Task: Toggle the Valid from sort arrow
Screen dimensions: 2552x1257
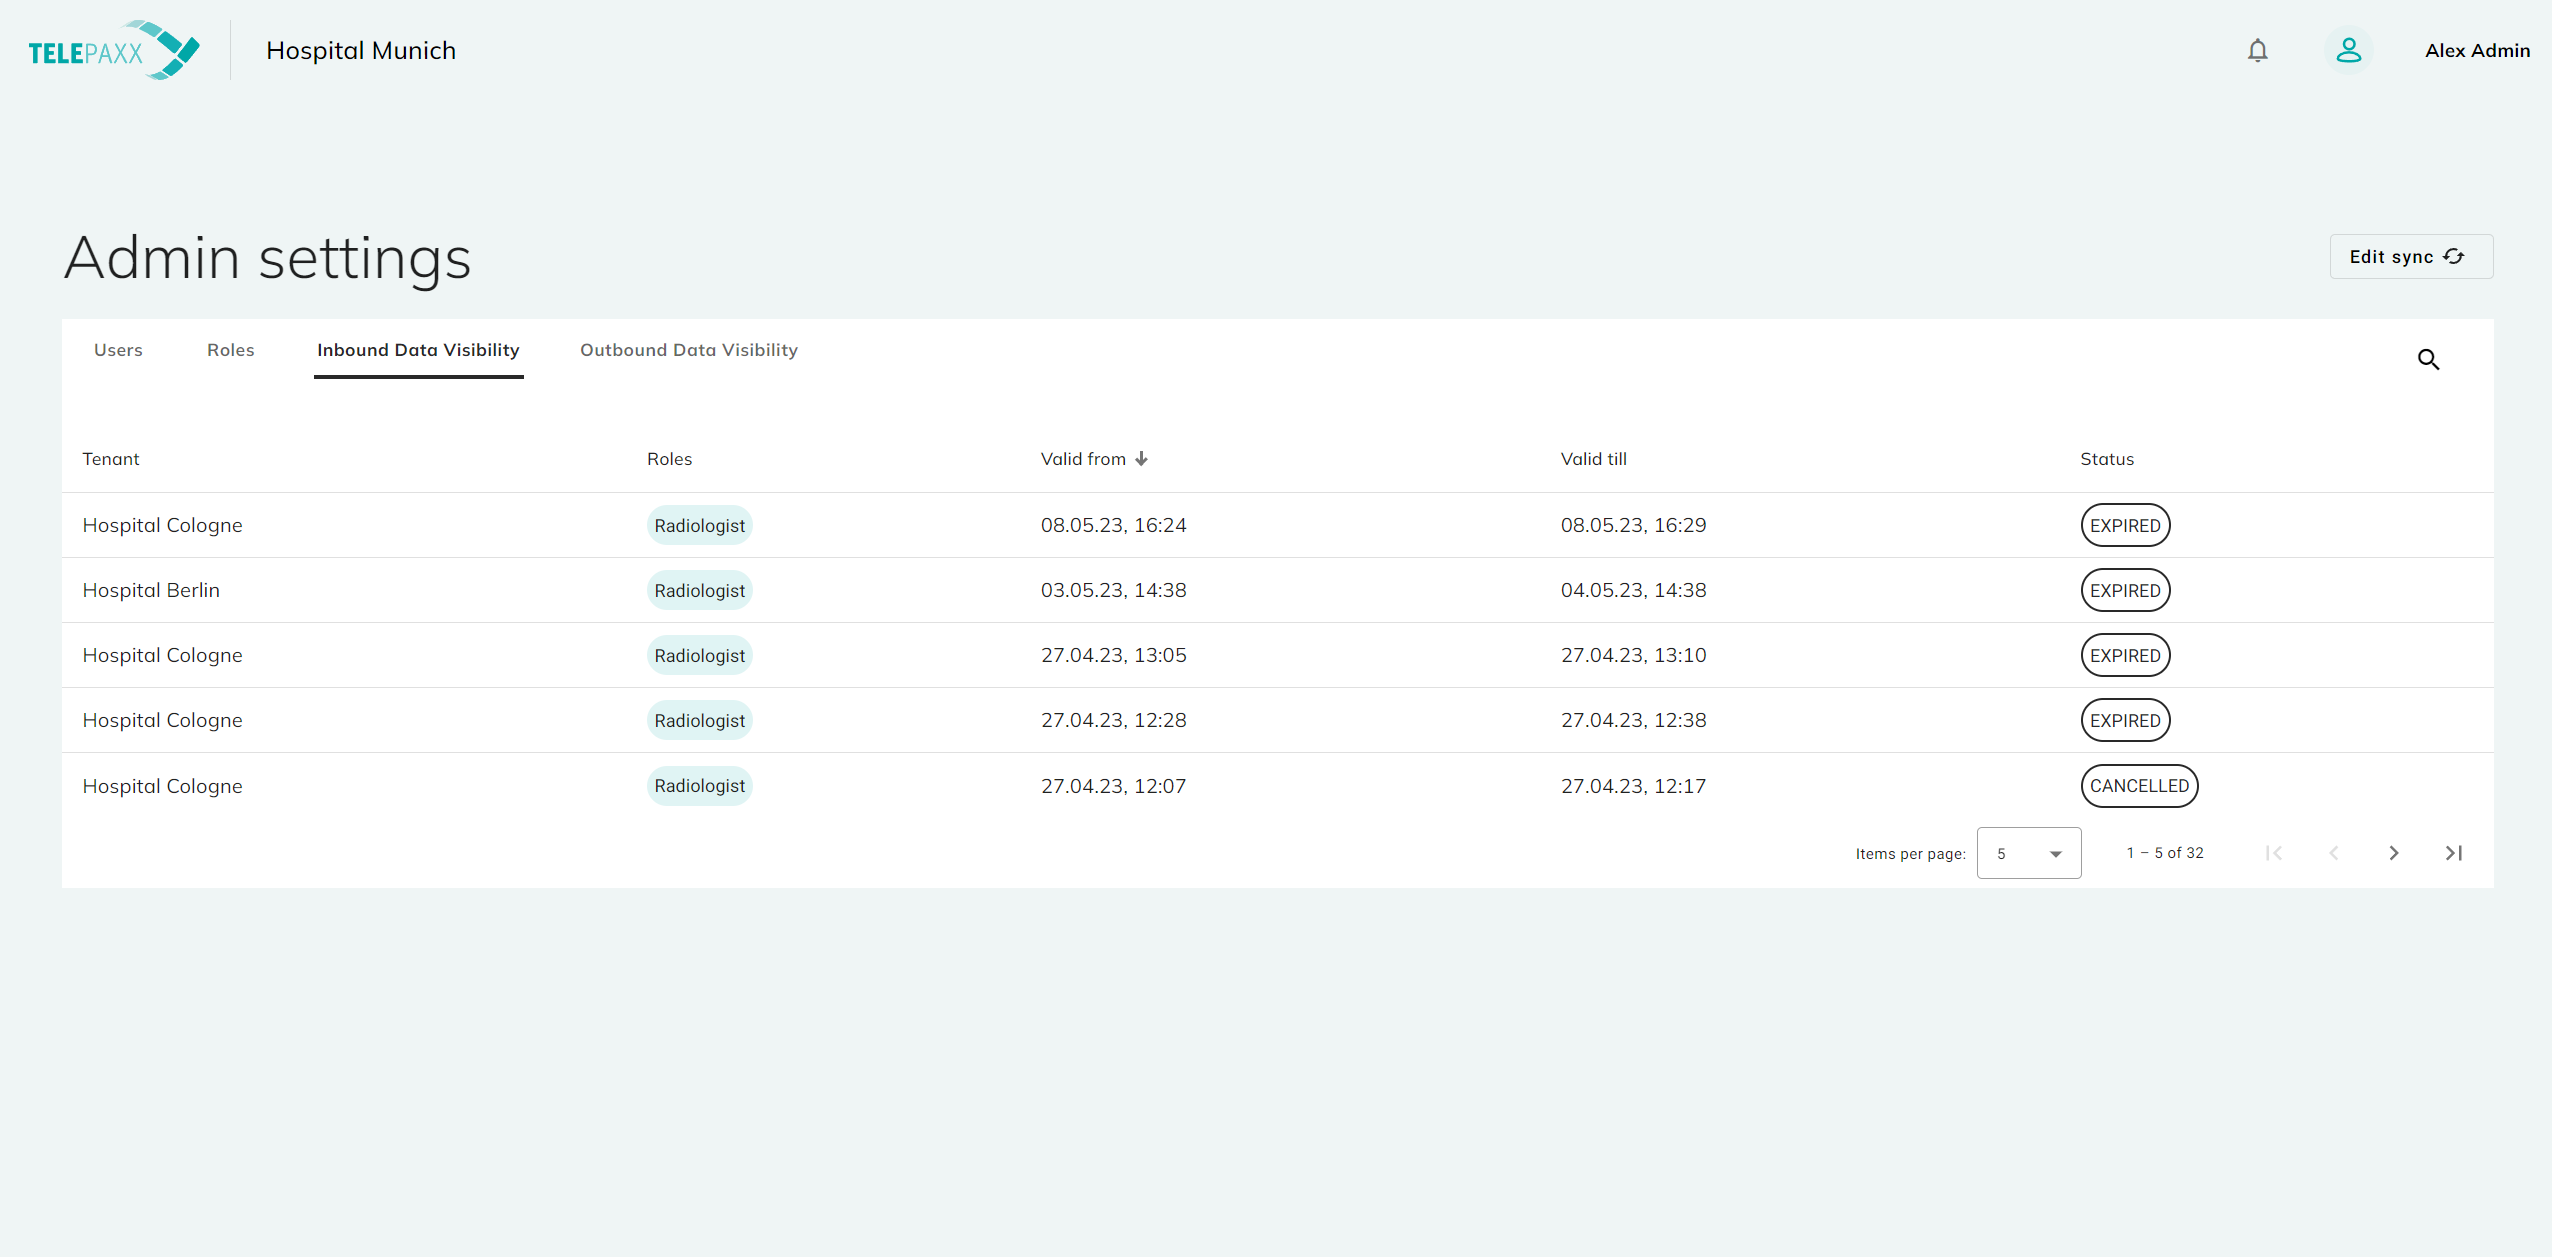Action: coord(1141,459)
